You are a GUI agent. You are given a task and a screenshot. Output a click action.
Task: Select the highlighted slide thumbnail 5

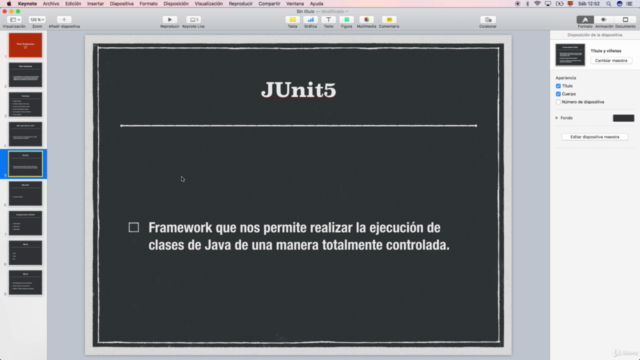25,164
